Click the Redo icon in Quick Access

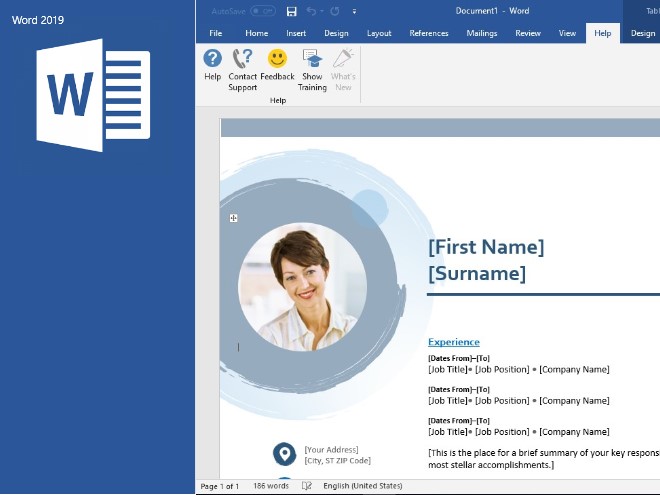point(333,11)
